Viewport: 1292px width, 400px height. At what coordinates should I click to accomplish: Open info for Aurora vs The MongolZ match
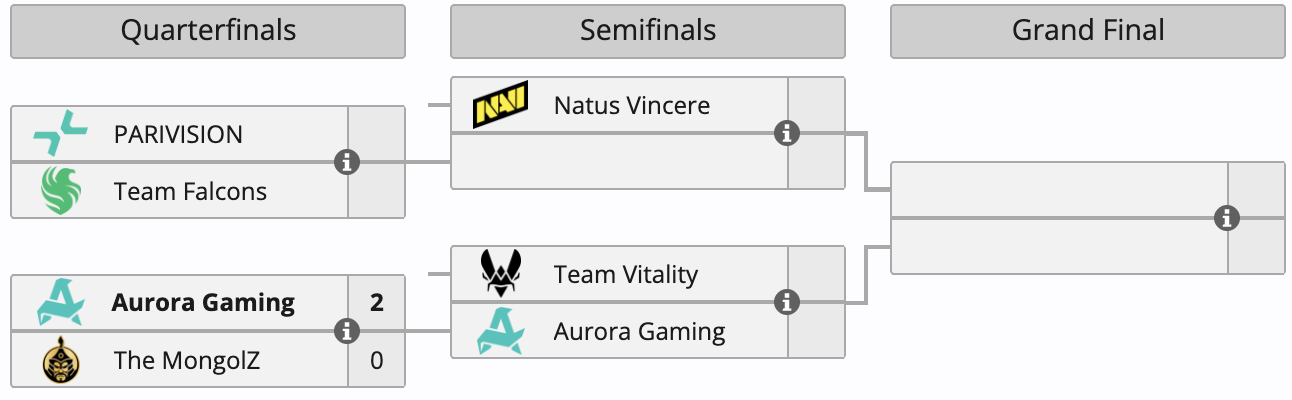click(347, 331)
